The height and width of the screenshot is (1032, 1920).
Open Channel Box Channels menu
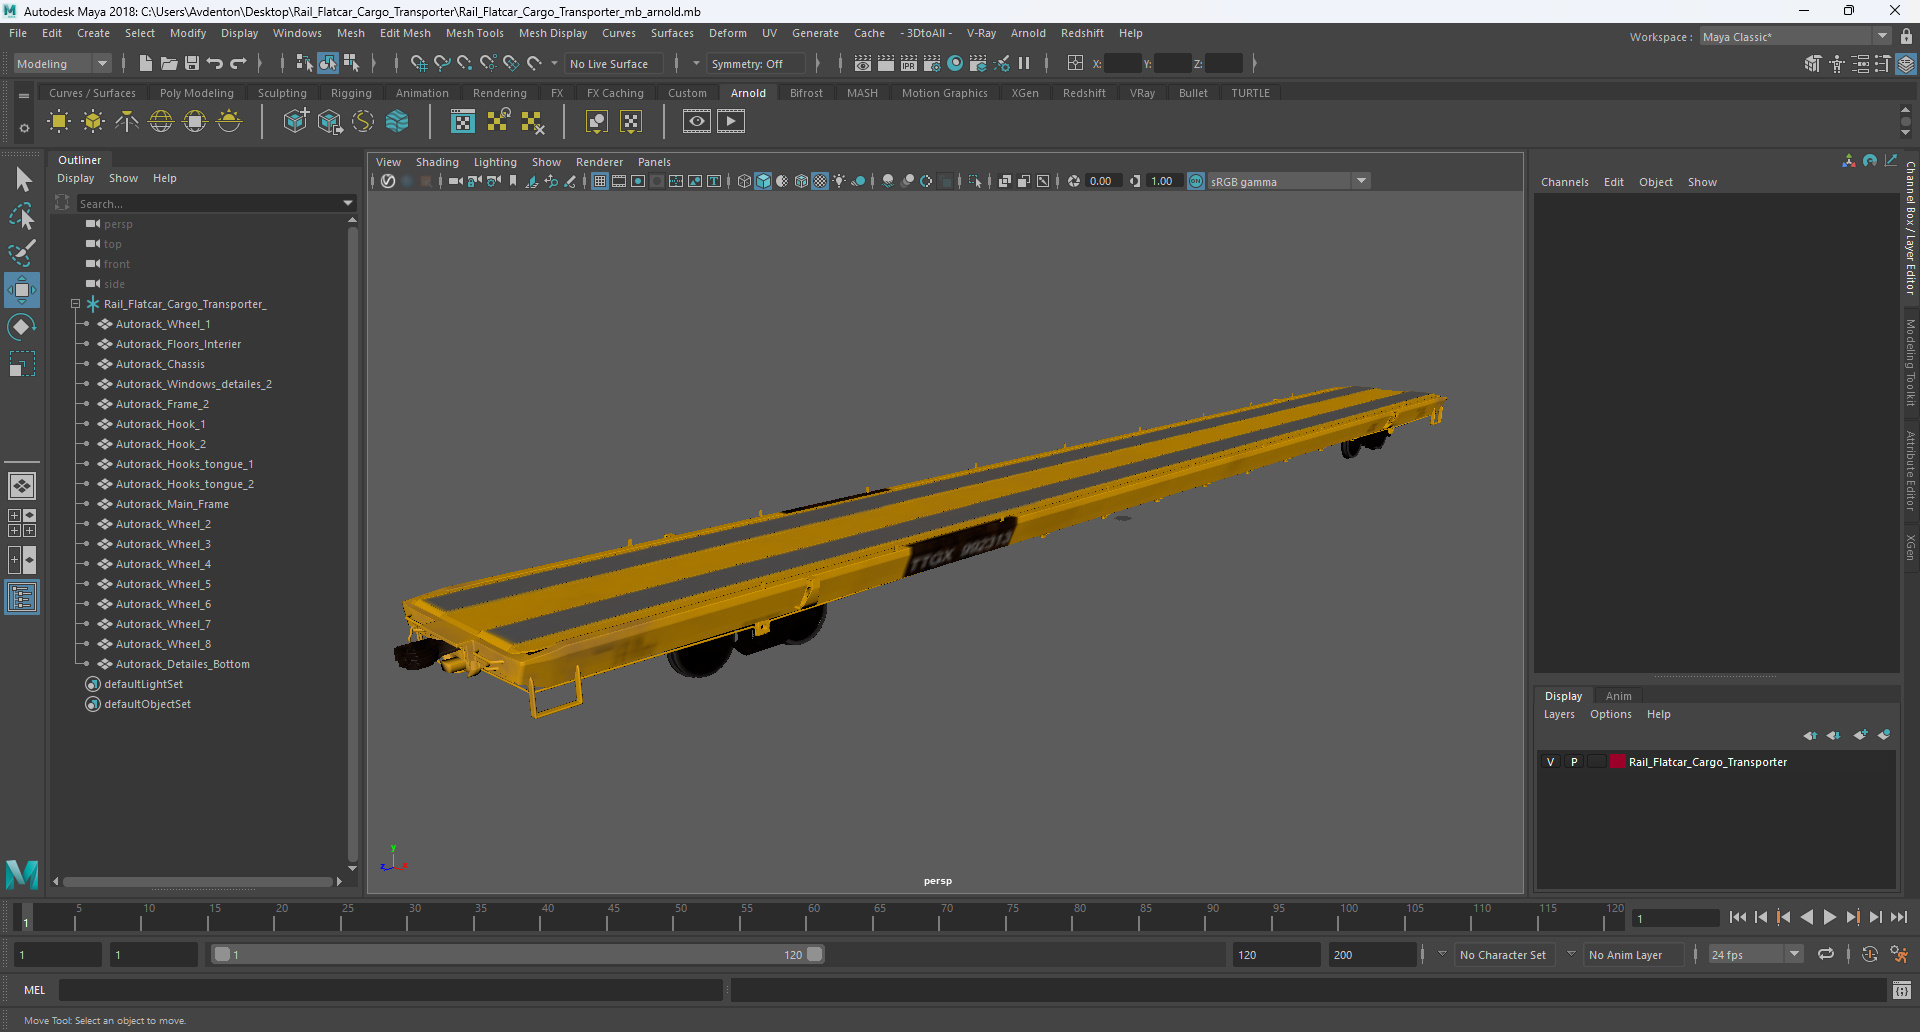(1564, 182)
